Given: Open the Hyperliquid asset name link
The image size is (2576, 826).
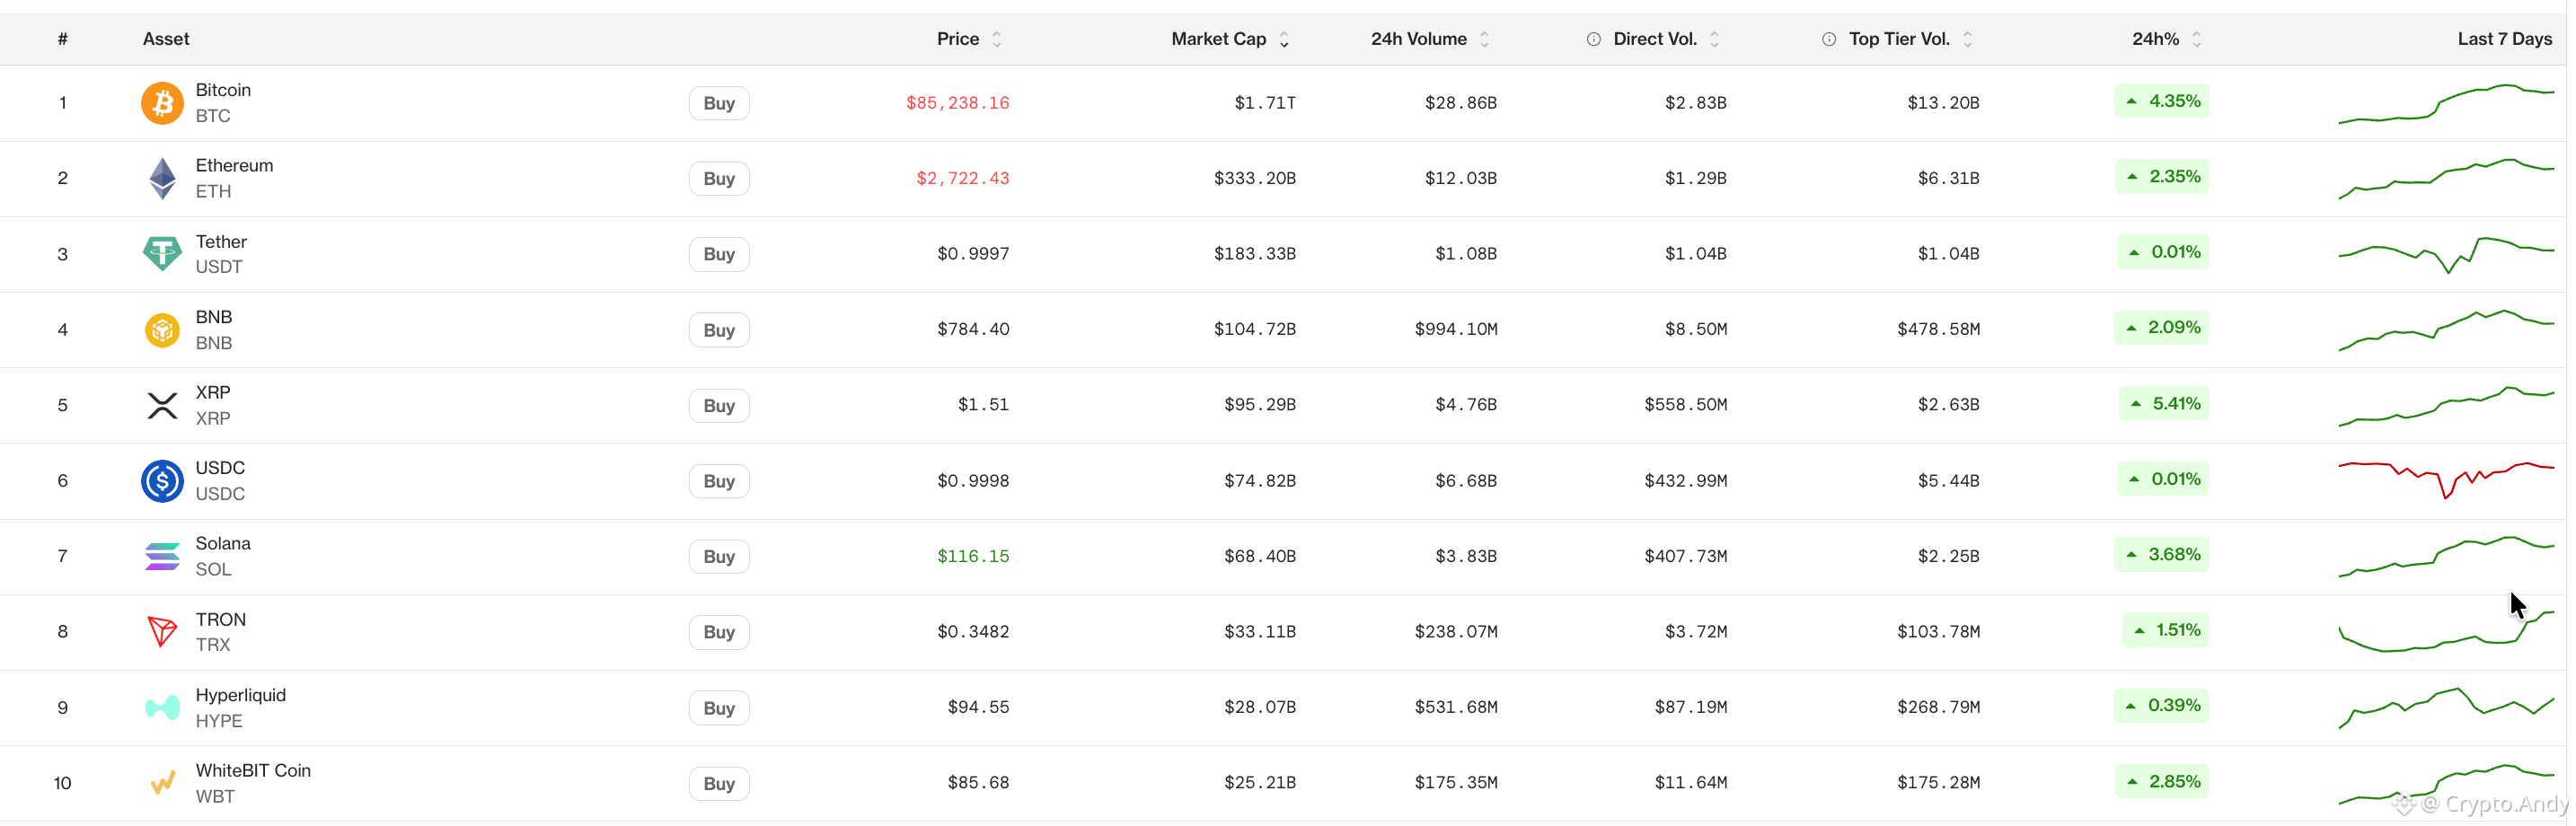Looking at the screenshot, I should pyautogui.click(x=240, y=695).
